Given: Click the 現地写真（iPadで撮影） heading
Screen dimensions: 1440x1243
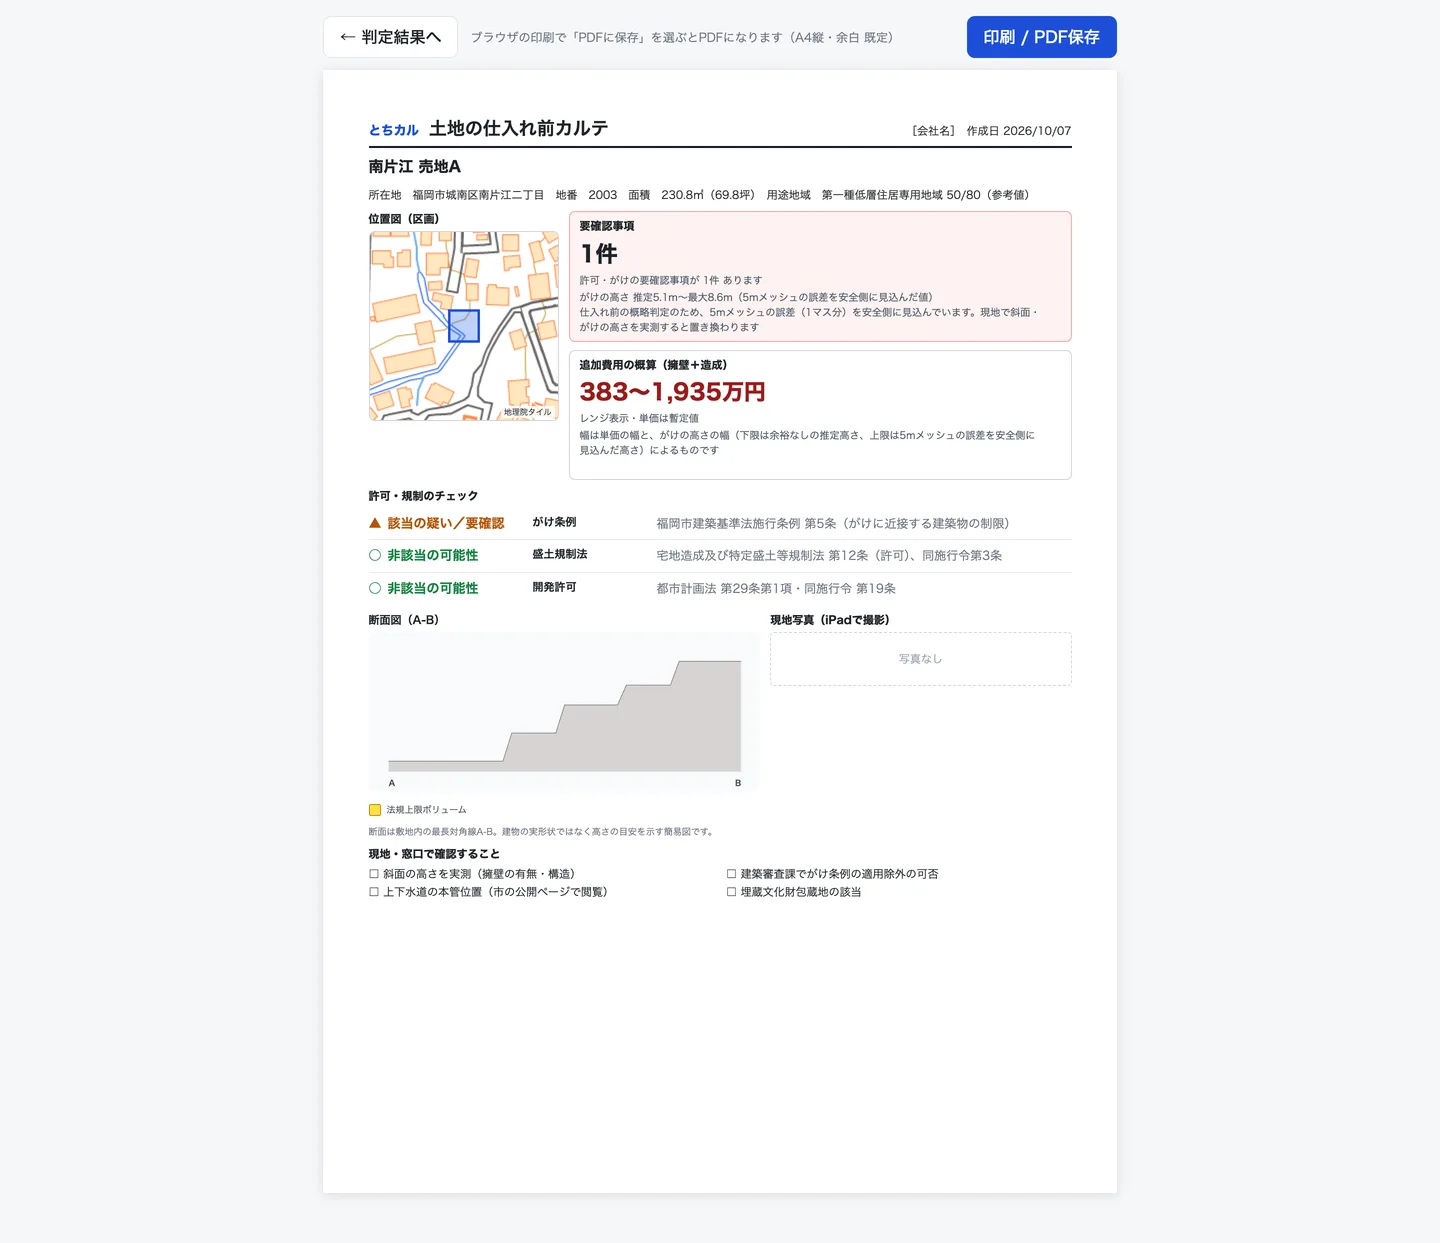Looking at the screenshot, I should click(x=830, y=620).
